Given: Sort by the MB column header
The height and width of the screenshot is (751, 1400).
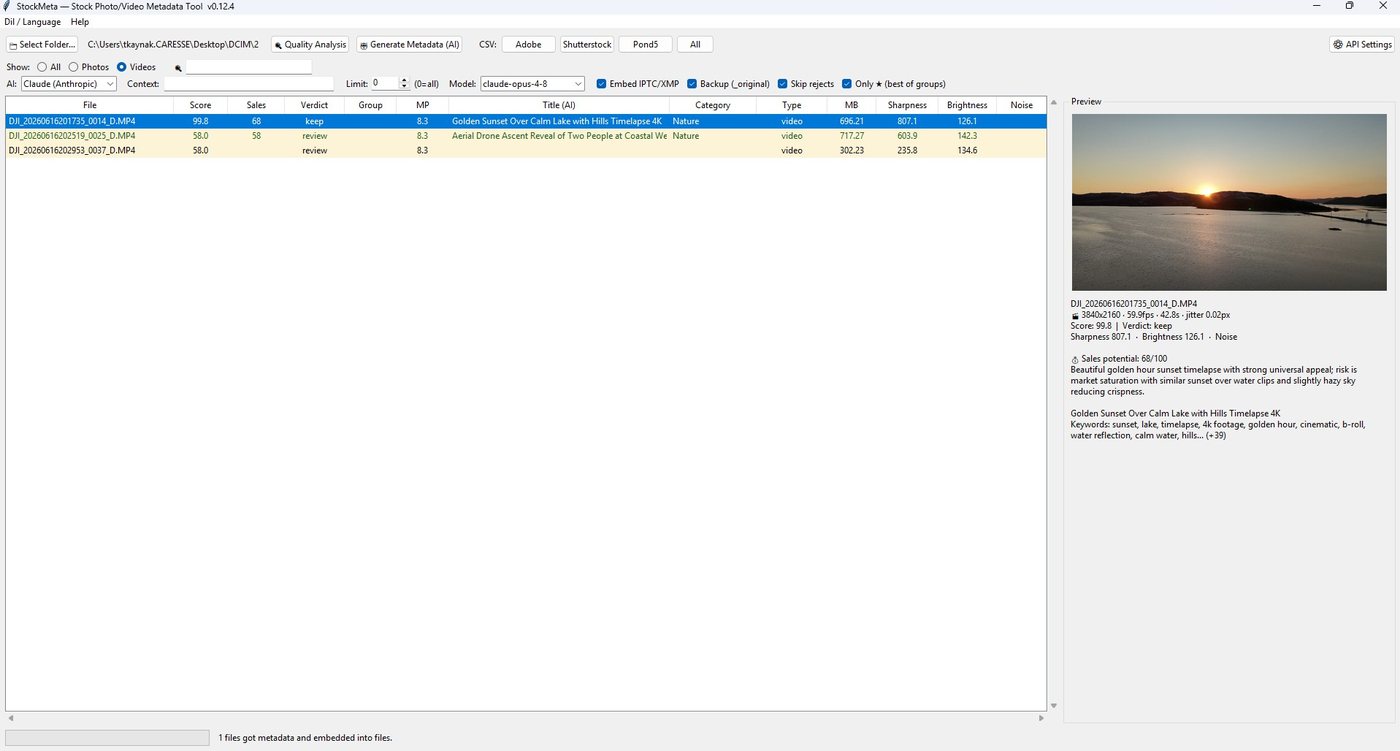Looking at the screenshot, I should (x=852, y=105).
